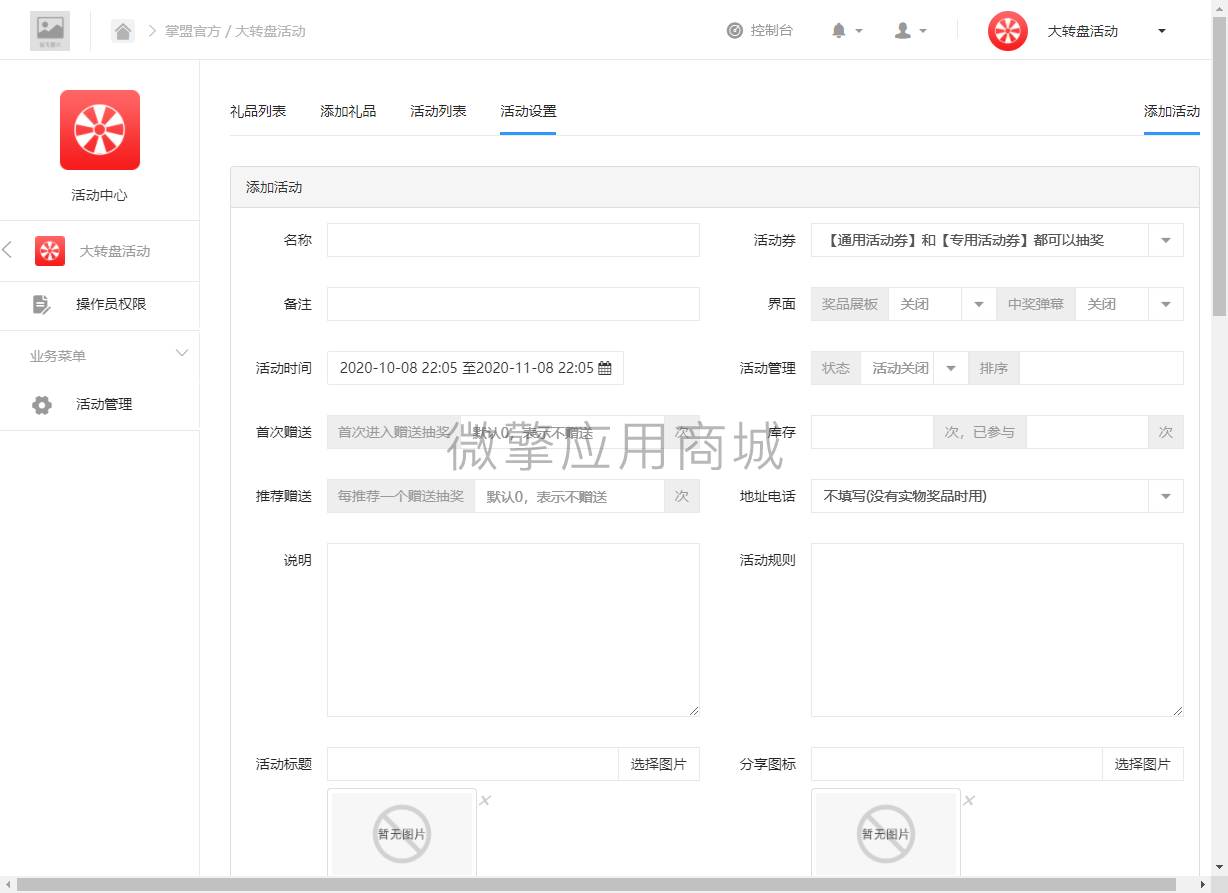Click the 活动标题 image path field
1228x893 pixels.
[x=472, y=764]
